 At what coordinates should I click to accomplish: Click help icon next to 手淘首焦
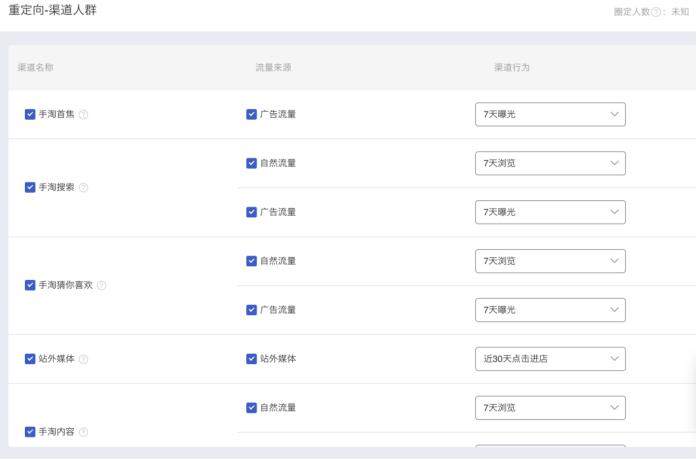[x=84, y=115]
